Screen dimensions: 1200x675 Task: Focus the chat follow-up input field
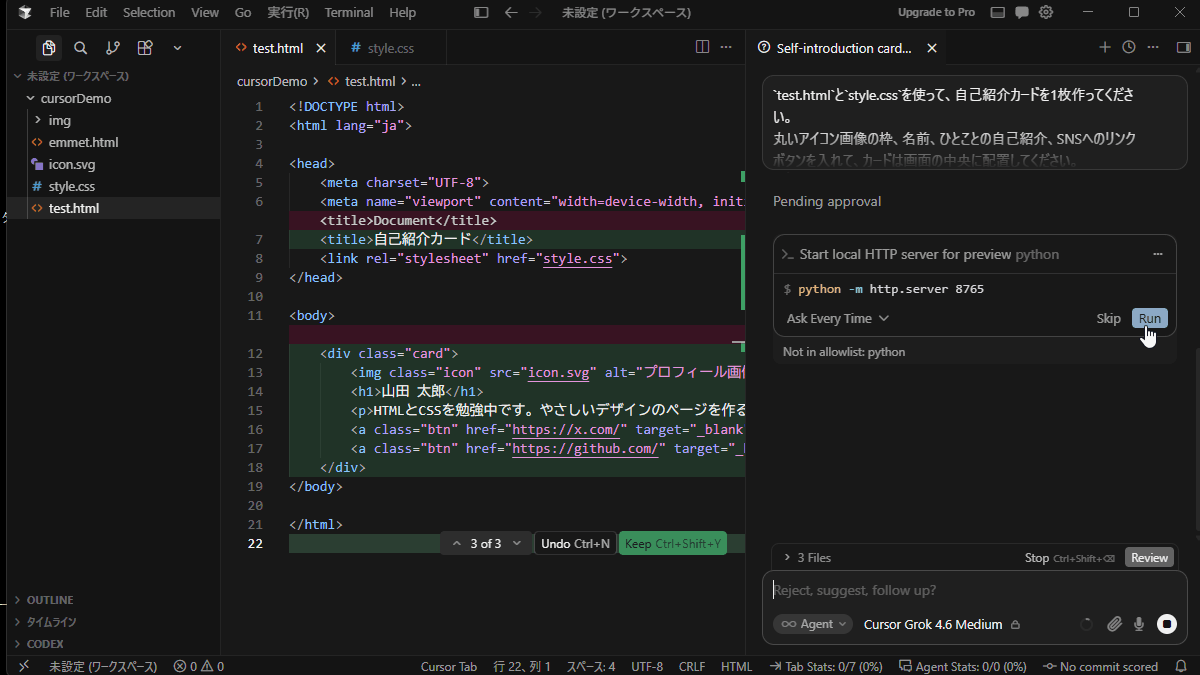point(975,590)
